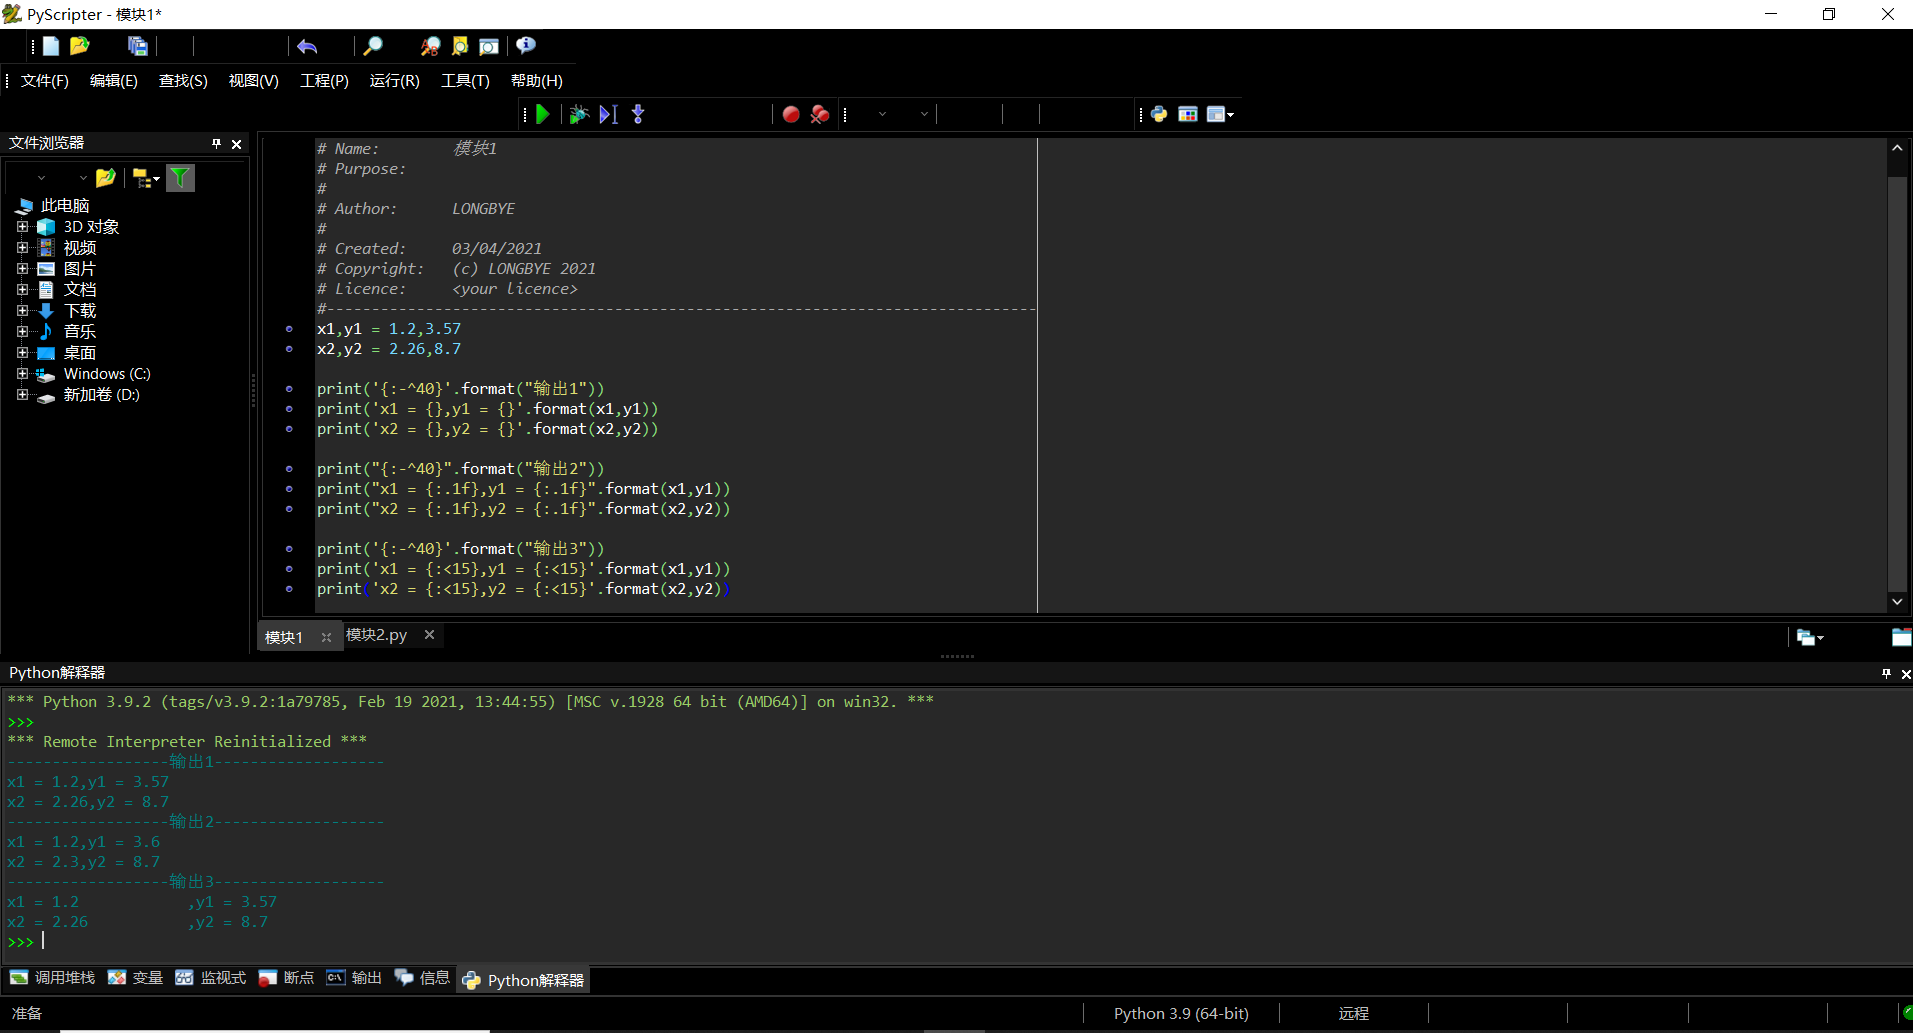Switch to the 模块2.py editor tab

pyautogui.click(x=377, y=635)
